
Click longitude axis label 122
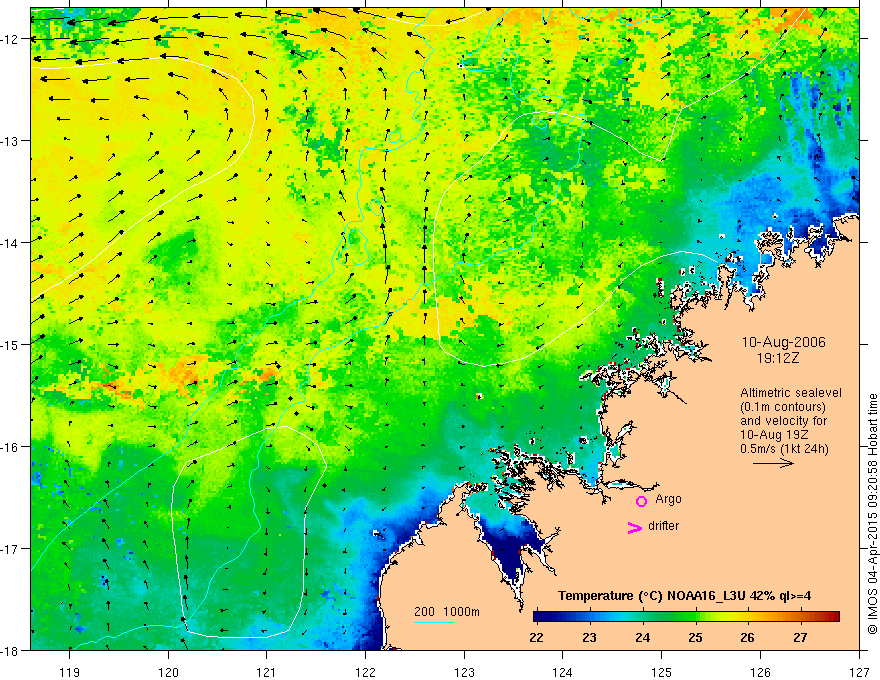coord(365,672)
